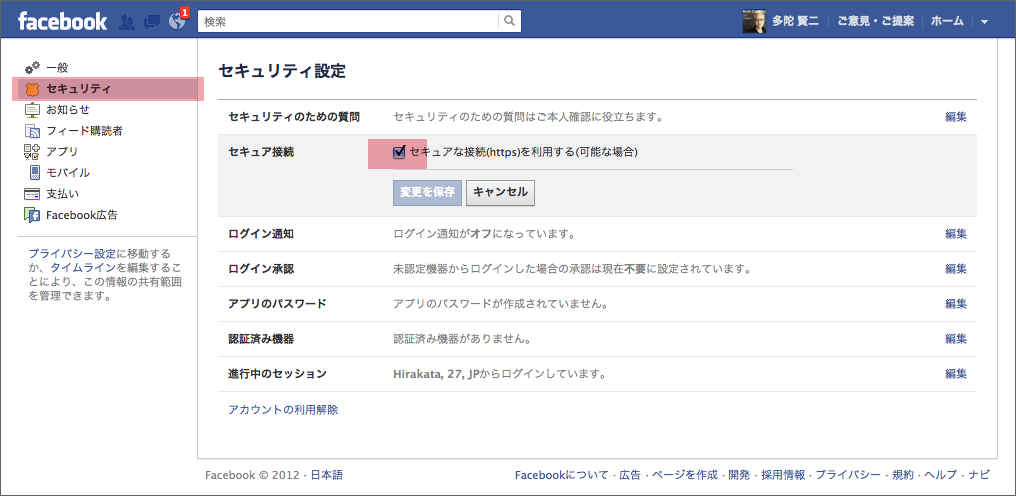Open アプリ settings
This screenshot has width=1016, height=496.
(x=62, y=152)
